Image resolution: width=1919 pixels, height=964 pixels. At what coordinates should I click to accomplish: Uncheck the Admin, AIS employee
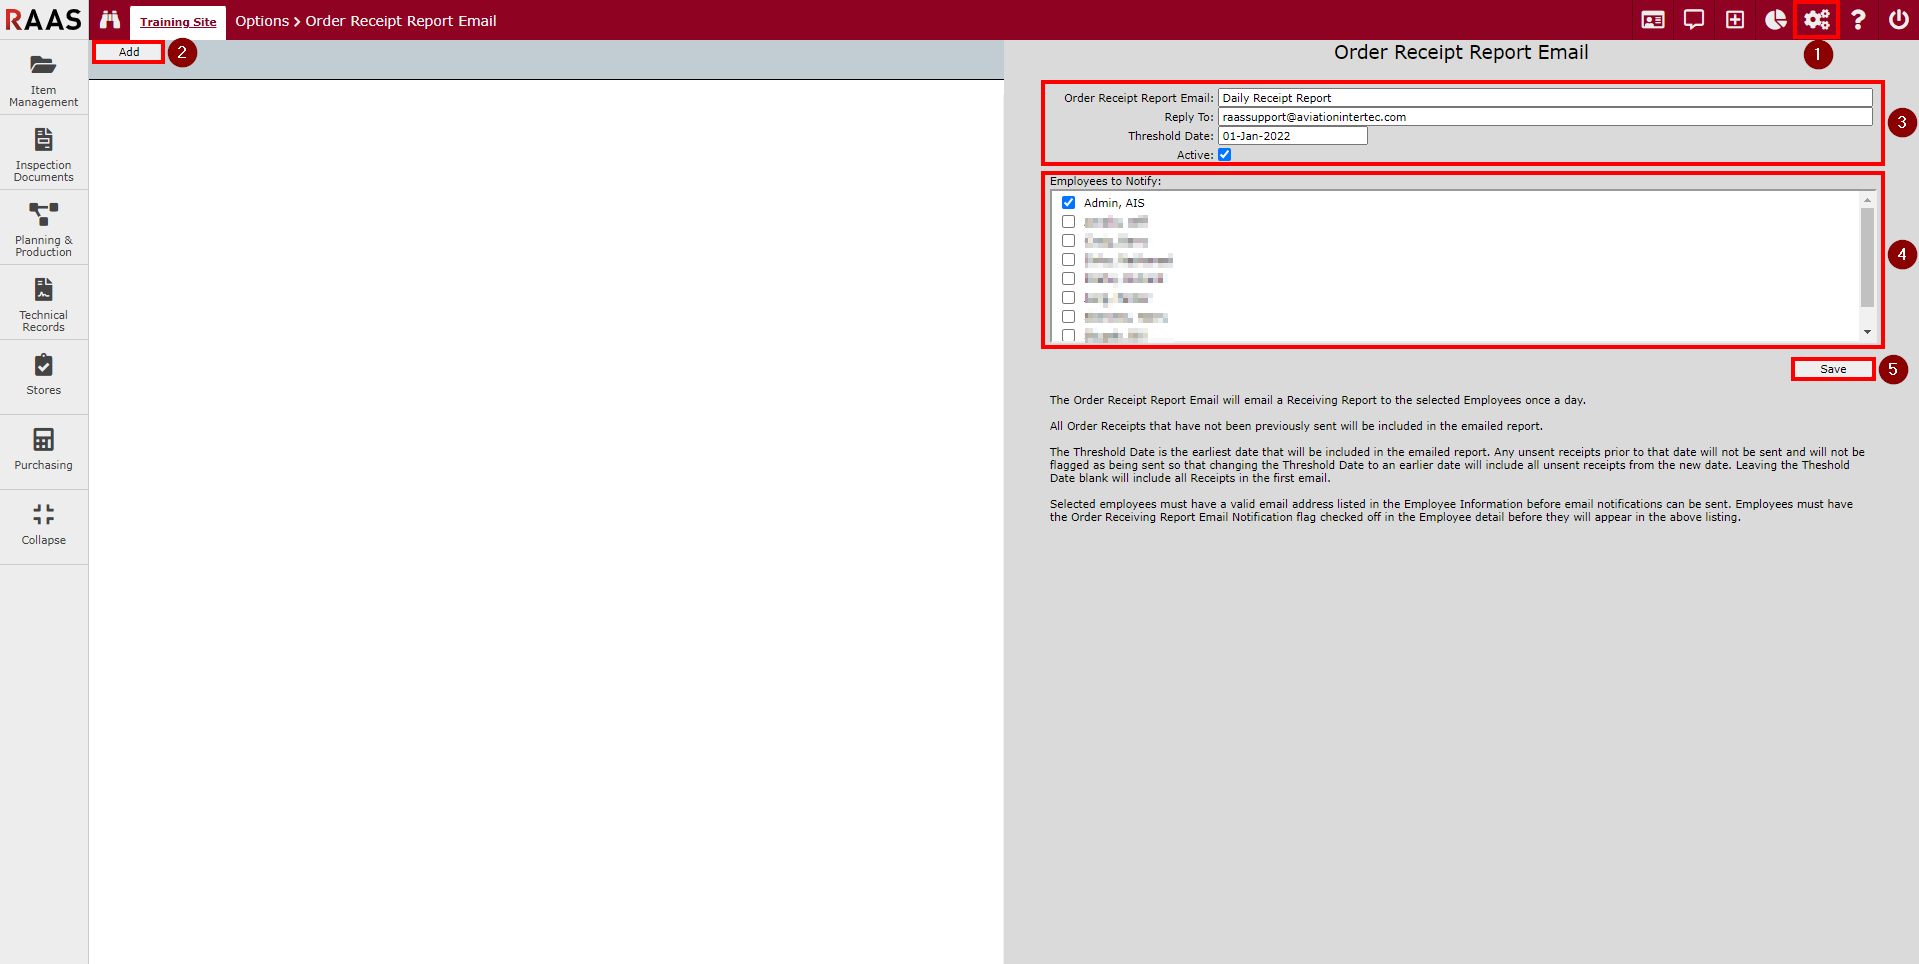[x=1068, y=203]
